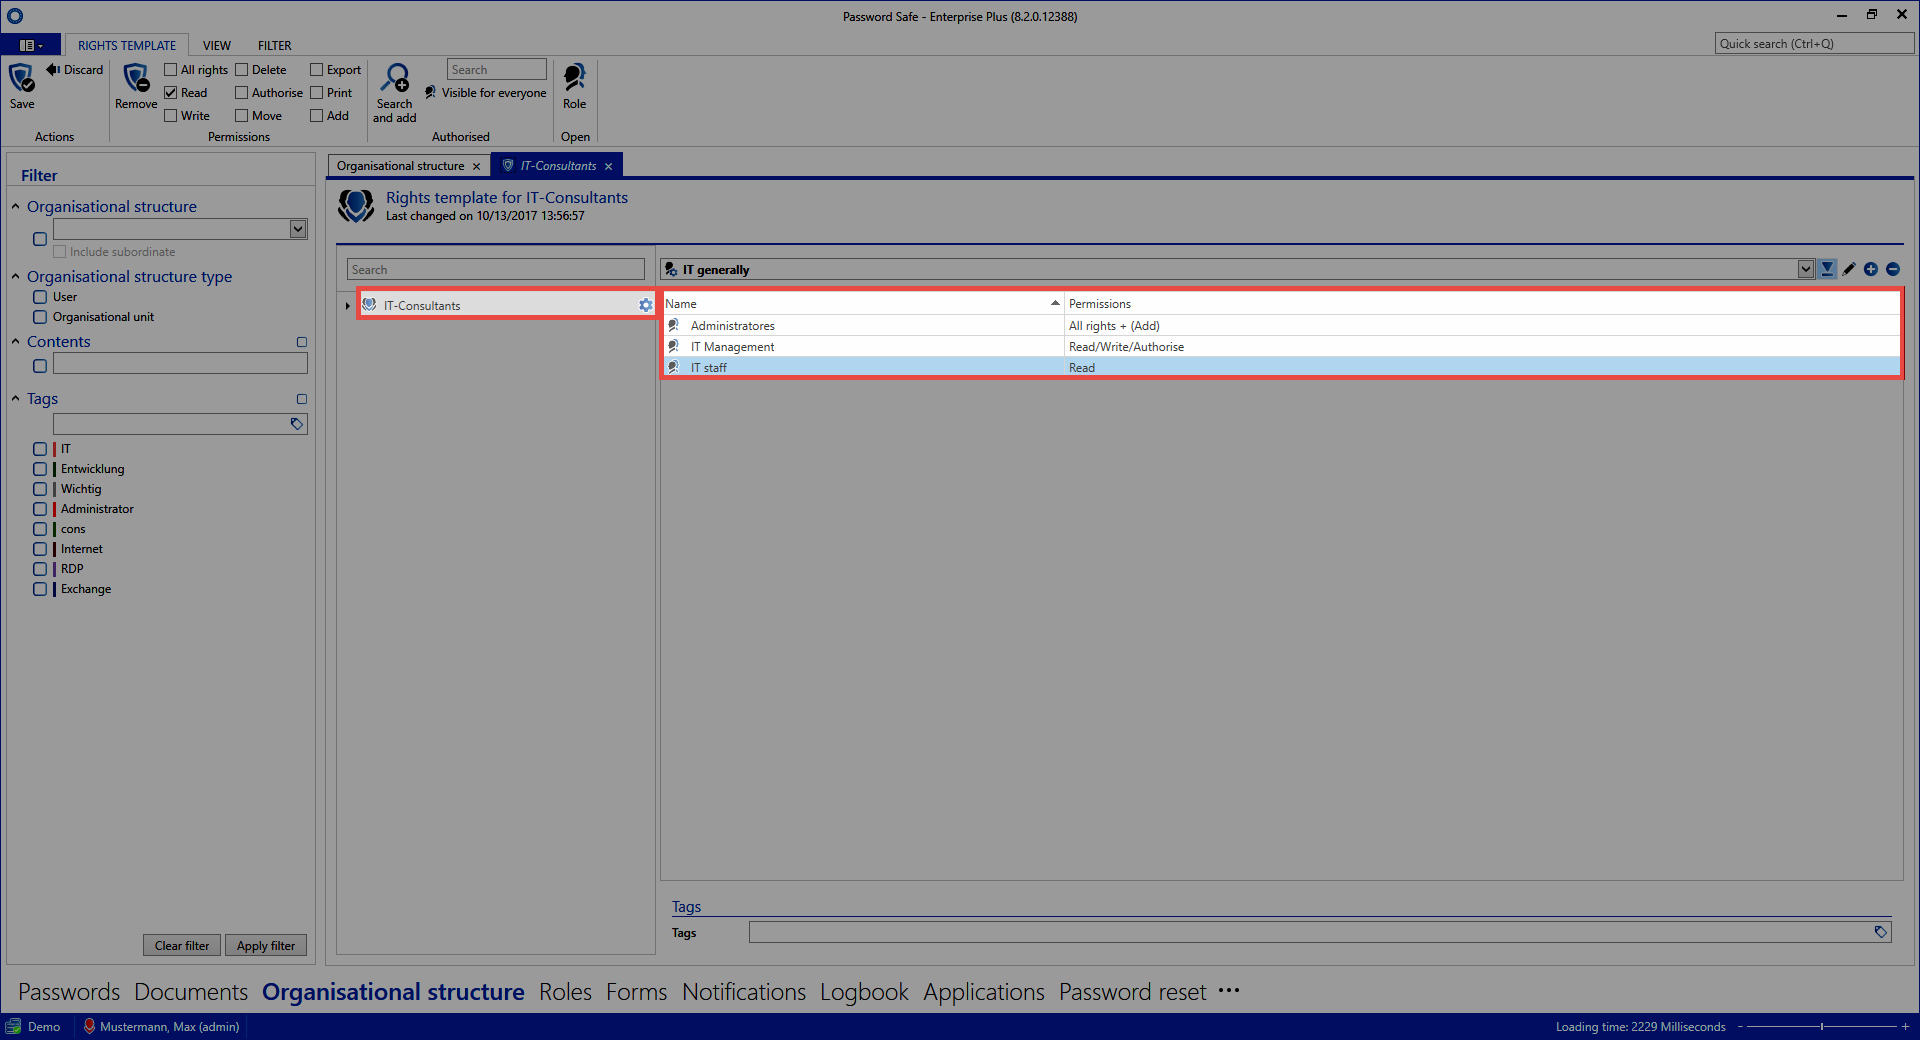1920x1040 pixels.
Task: Select the IT Management role icon
Action: [x=674, y=346]
